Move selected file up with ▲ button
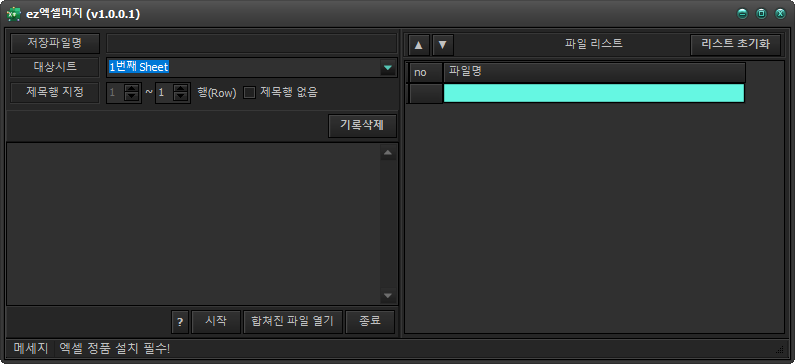795x364 pixels. [419, 45]
